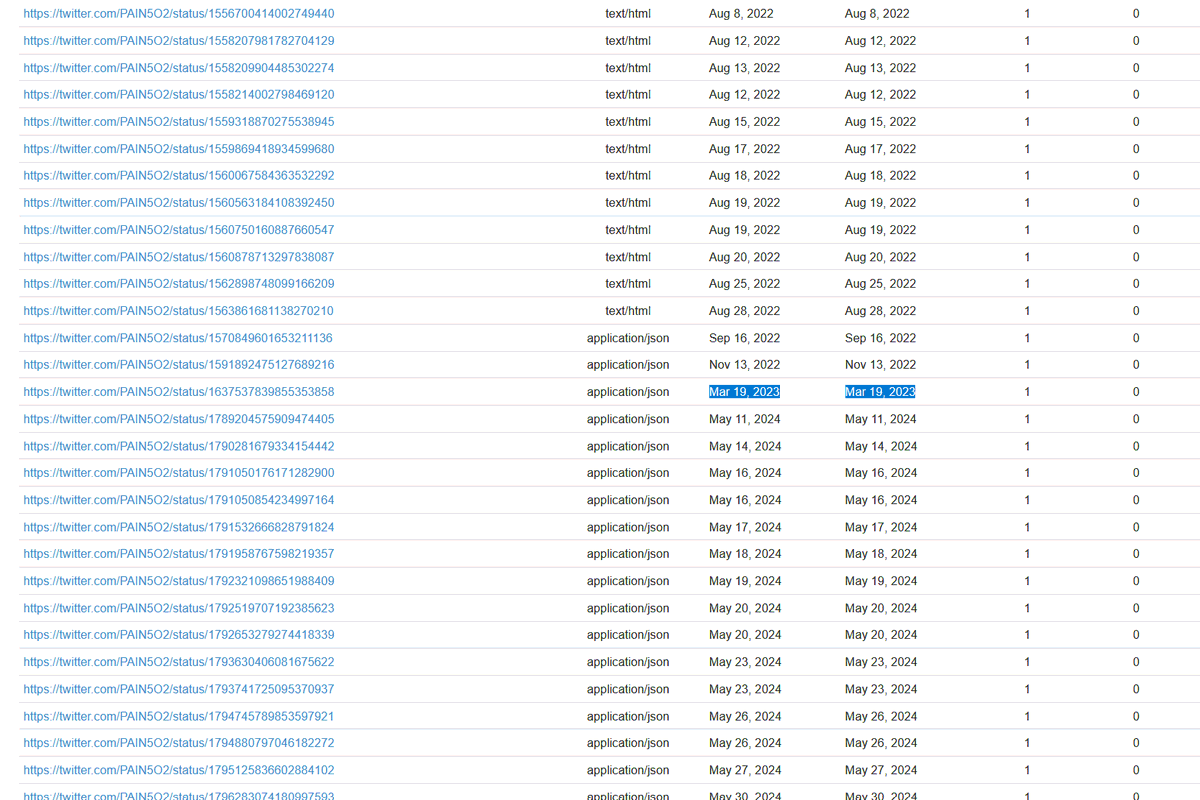Select text/html cell in the 1556700414002749440 row

coord(628,14)
